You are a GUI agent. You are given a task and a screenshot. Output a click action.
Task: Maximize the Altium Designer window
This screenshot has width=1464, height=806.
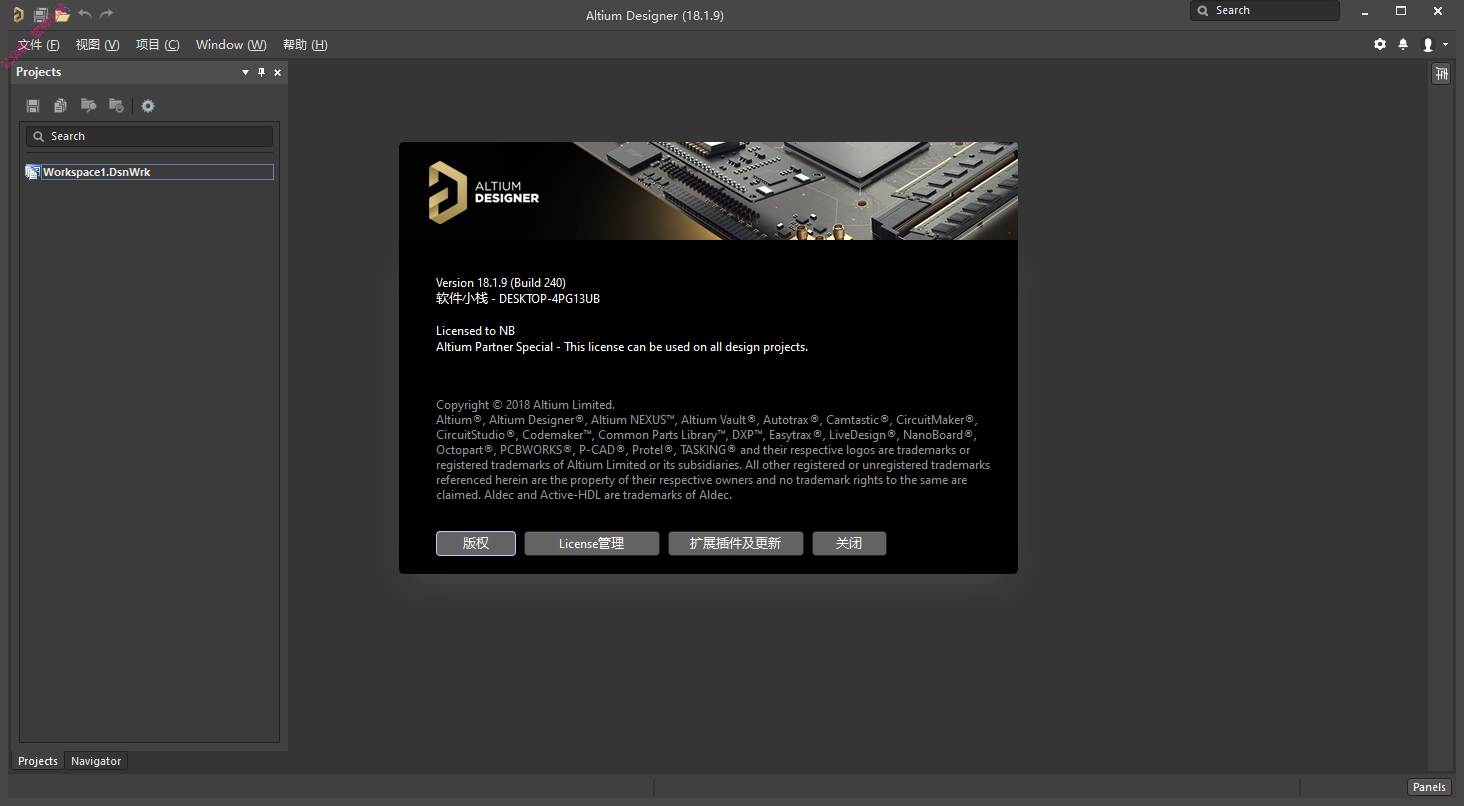click(x=1401, y=11)
